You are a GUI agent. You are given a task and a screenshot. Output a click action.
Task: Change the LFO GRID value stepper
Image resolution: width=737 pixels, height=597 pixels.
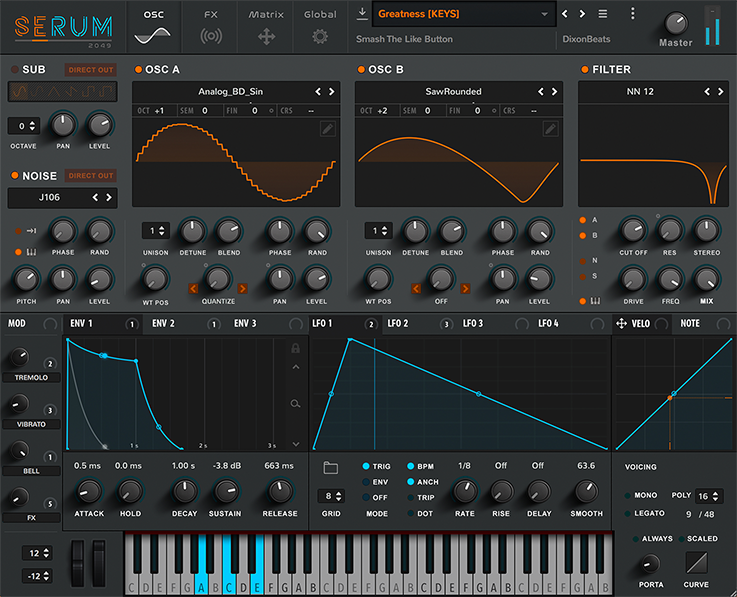(x=332, y=496)
